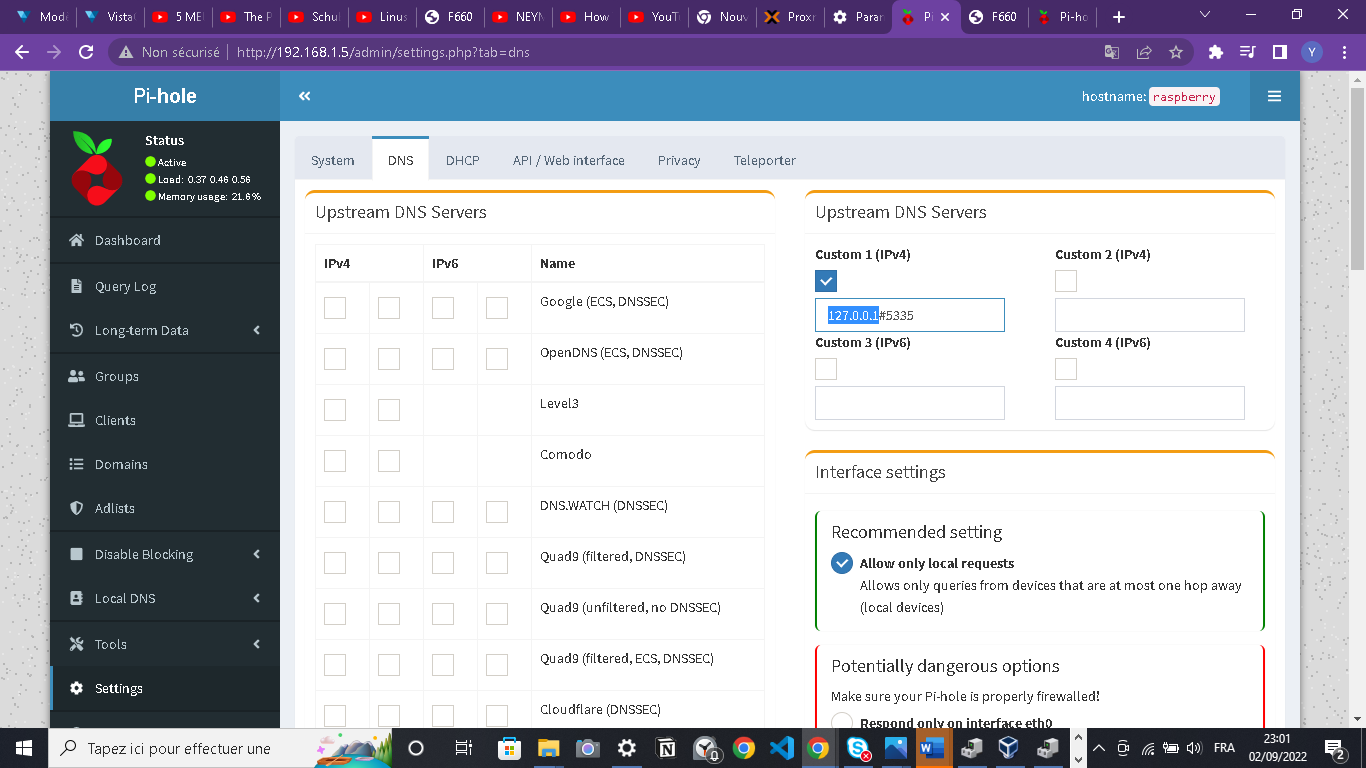Collapse the sidebar with double-chevron icon
The height and width of the screenshot is (768, 1366).
[x=304, y=96]
